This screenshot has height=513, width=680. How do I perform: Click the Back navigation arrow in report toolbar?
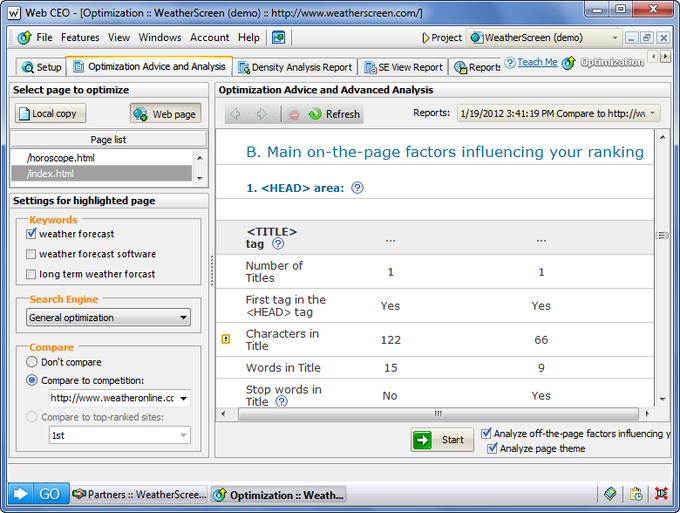235,114
